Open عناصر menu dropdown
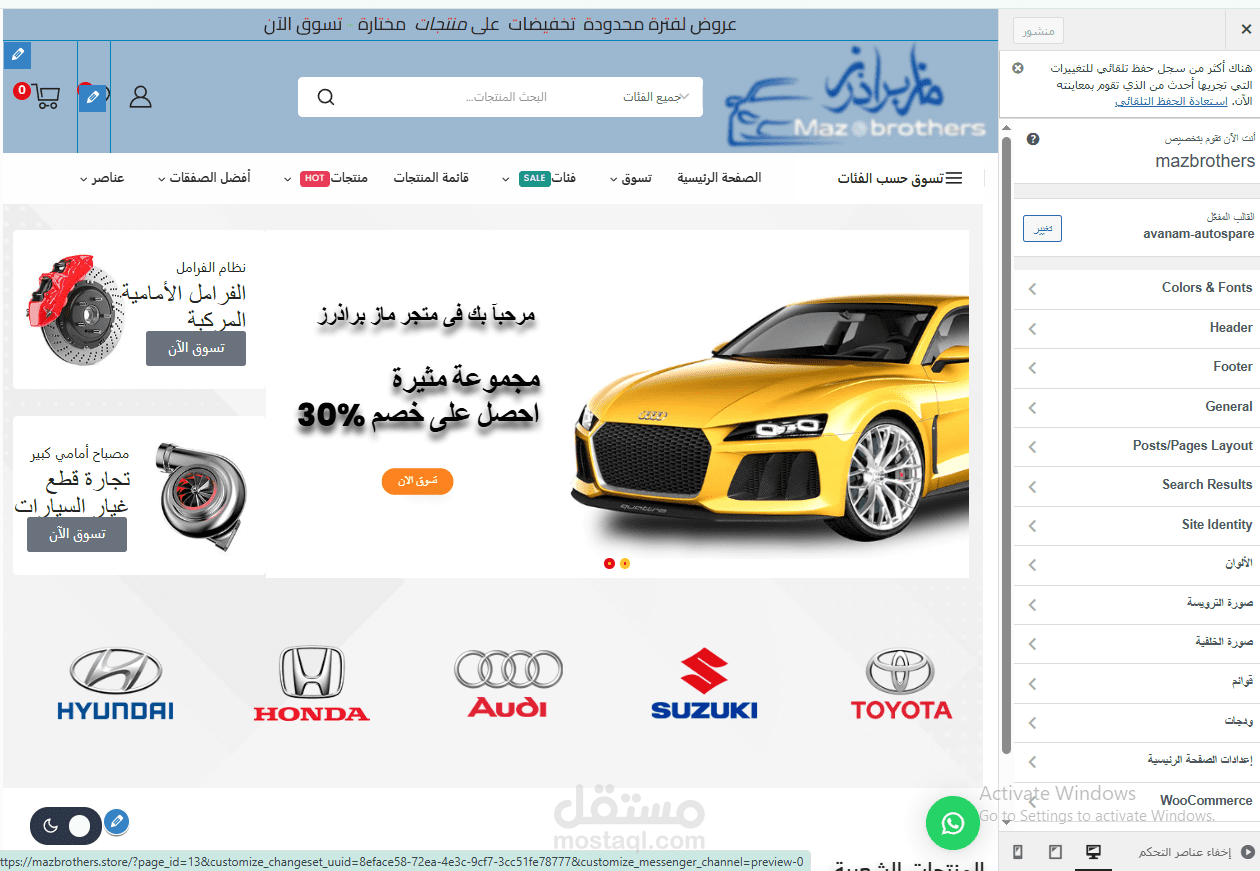Screen dimensions: 1260x871 (102, 178)
